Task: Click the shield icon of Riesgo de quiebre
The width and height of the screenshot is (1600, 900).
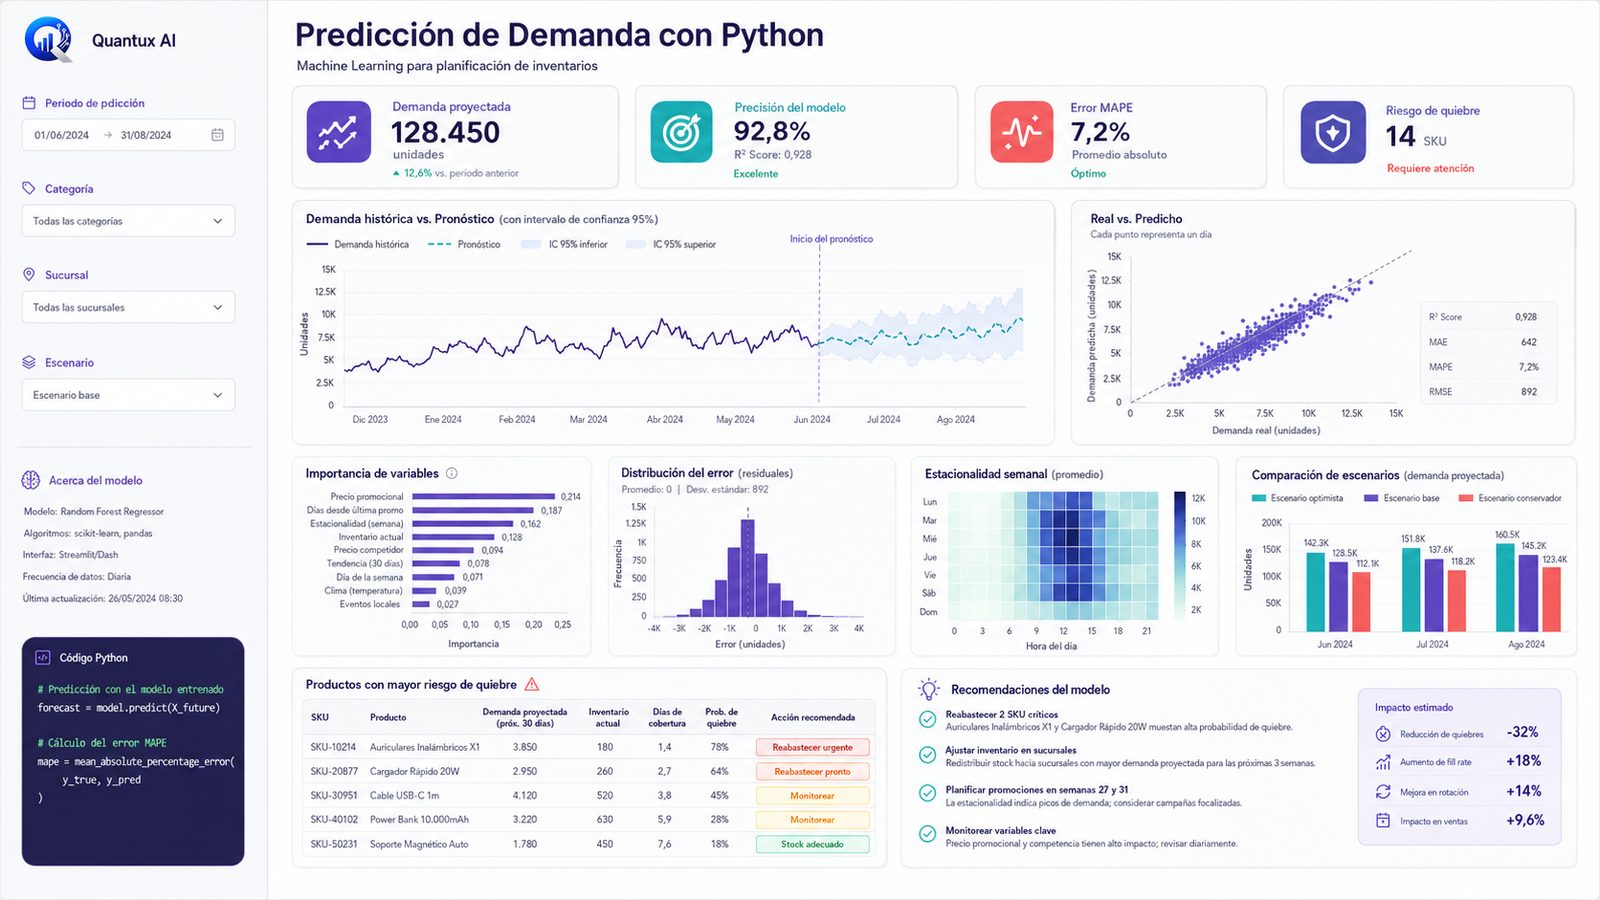Action: pos(1333,132)
